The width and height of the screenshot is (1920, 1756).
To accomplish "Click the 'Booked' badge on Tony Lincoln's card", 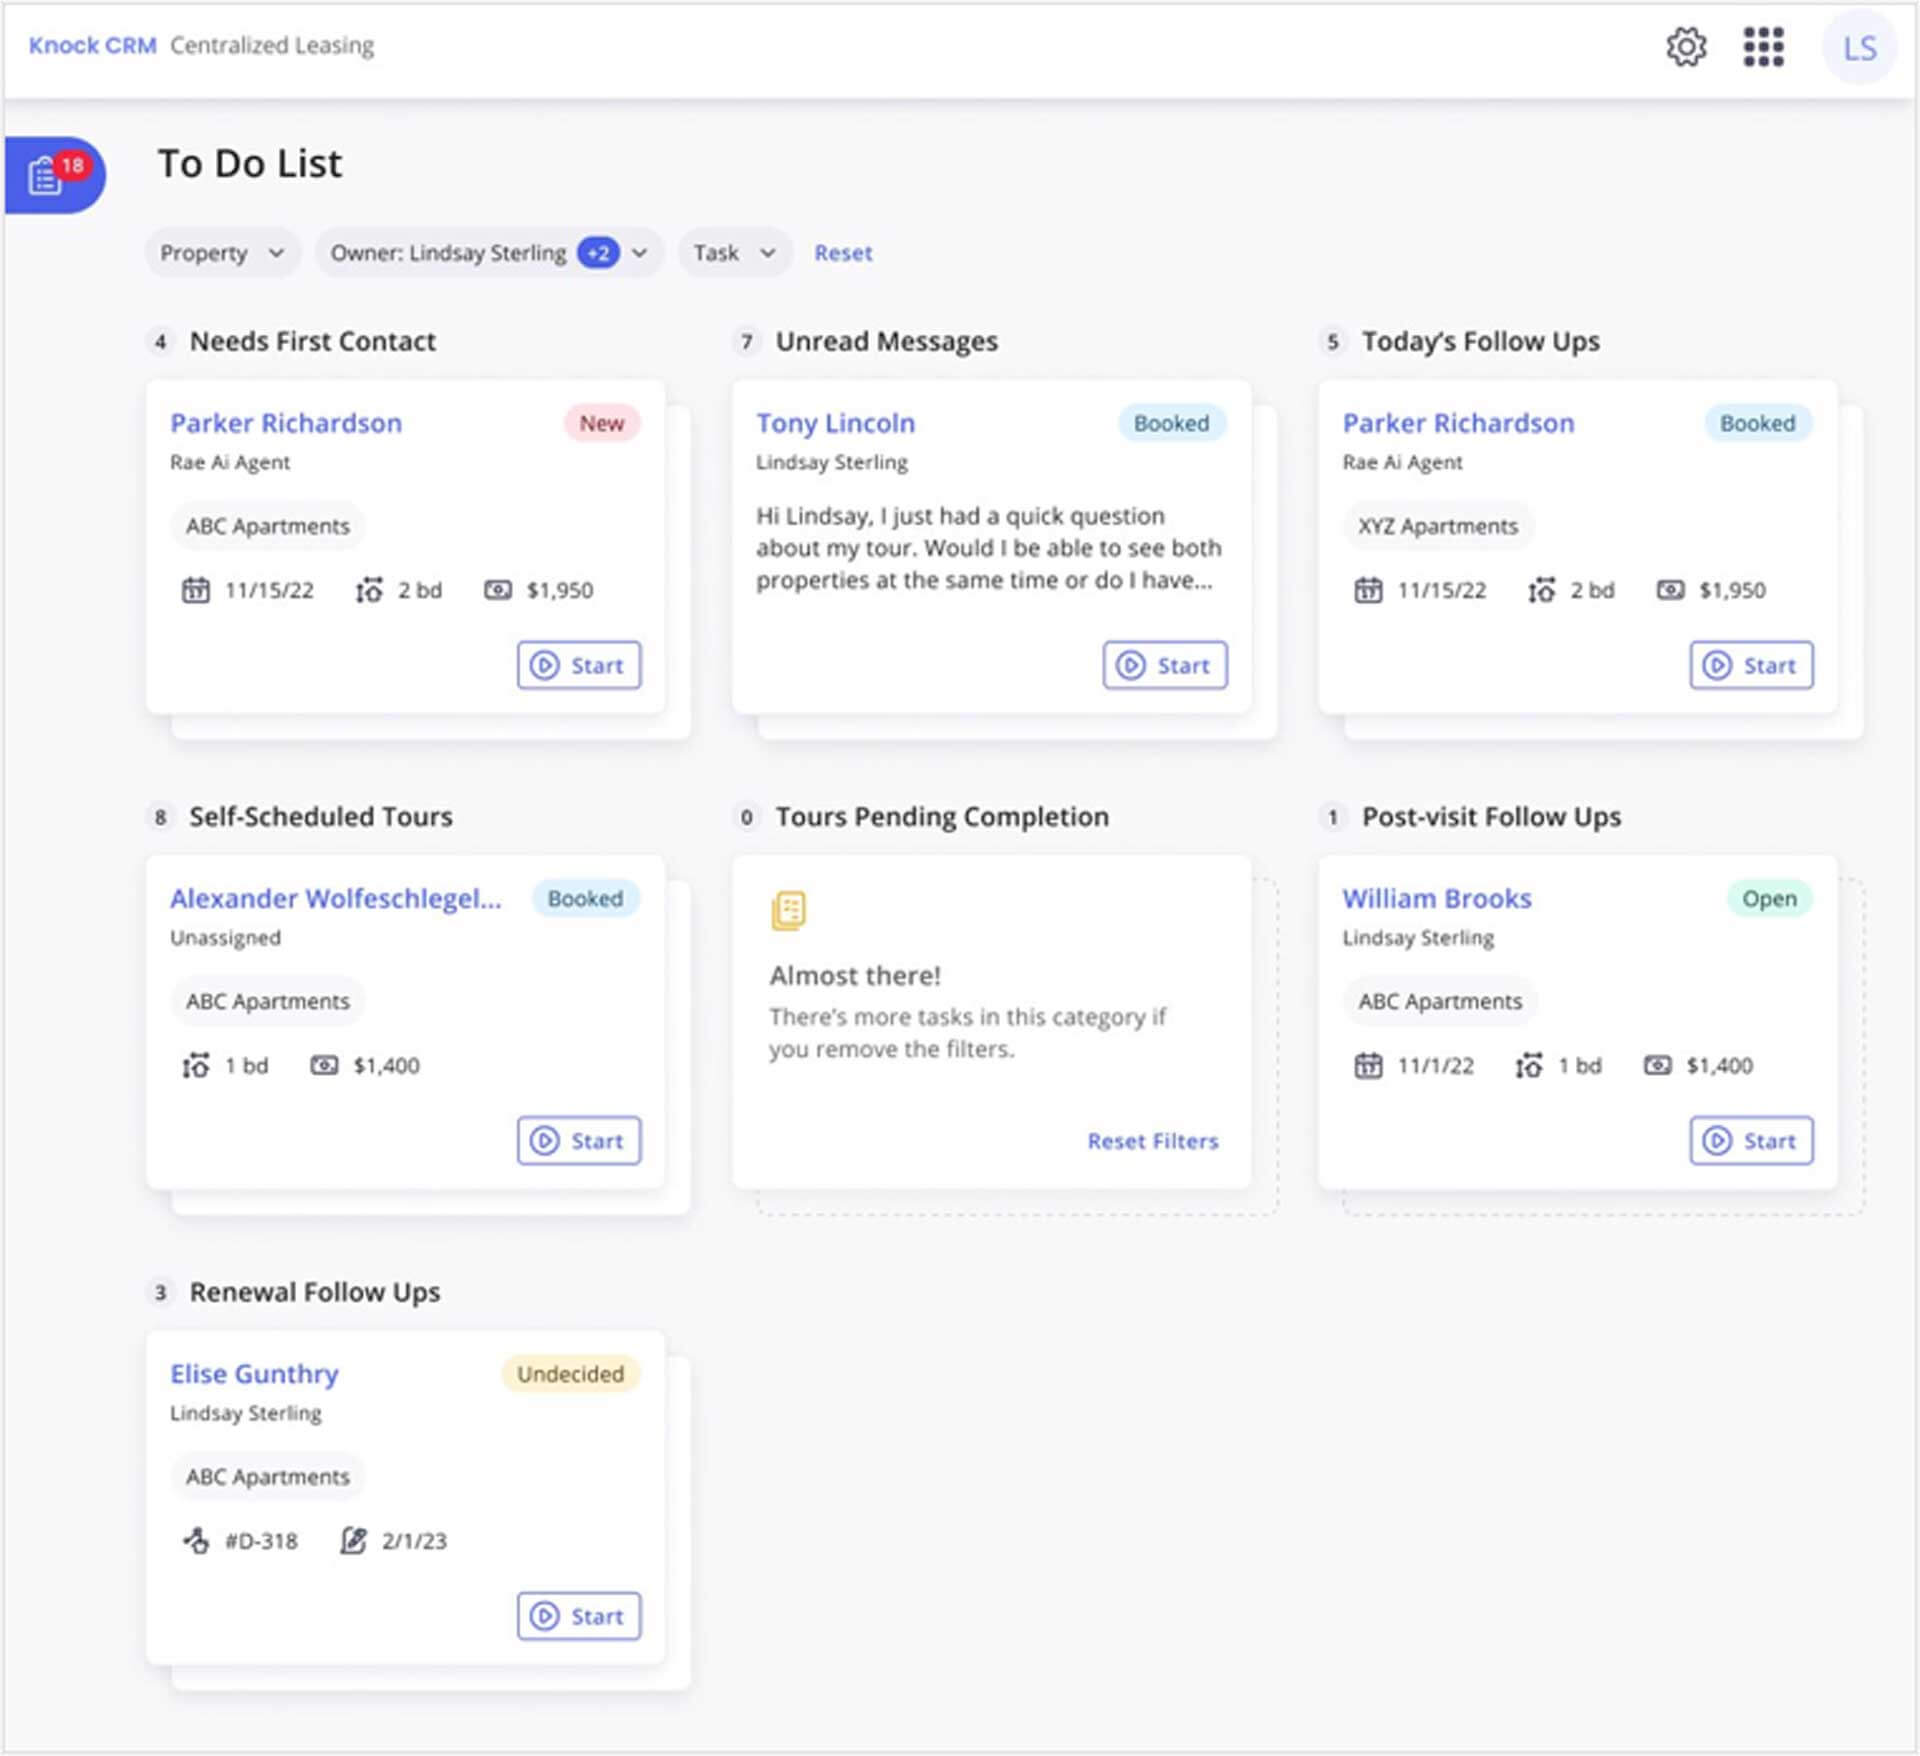I will click(1170, 423).
